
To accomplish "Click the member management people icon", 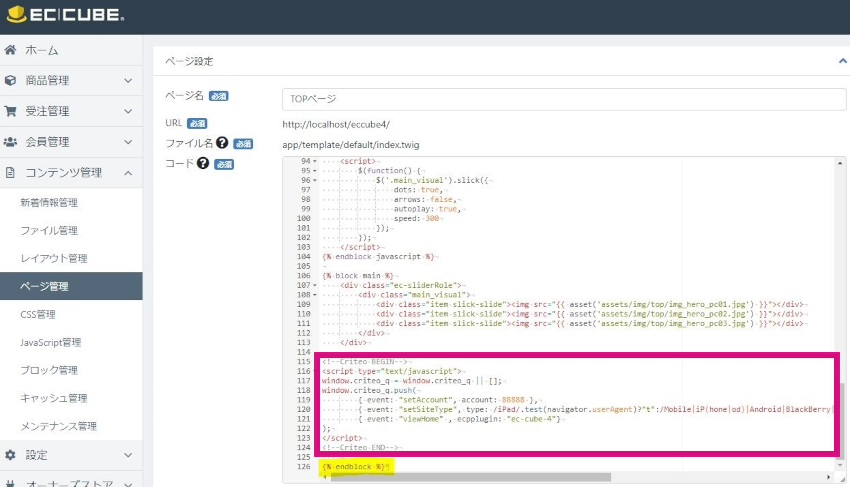I will click(10, 142).
